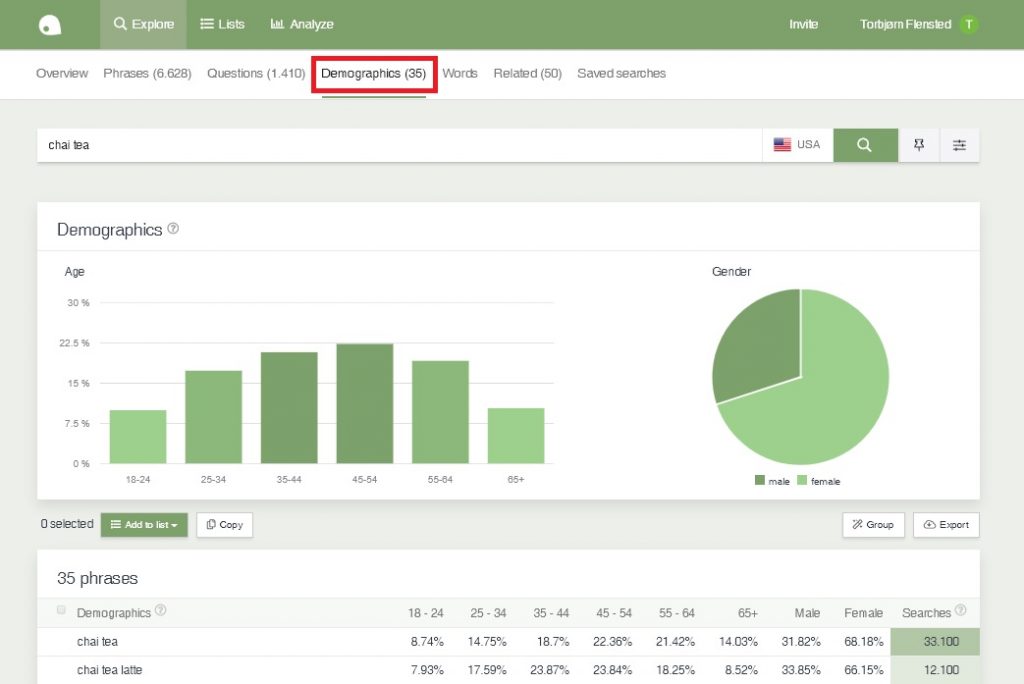Open the Analyze menu
The image size is (1024, 684).
pos(301,24)
